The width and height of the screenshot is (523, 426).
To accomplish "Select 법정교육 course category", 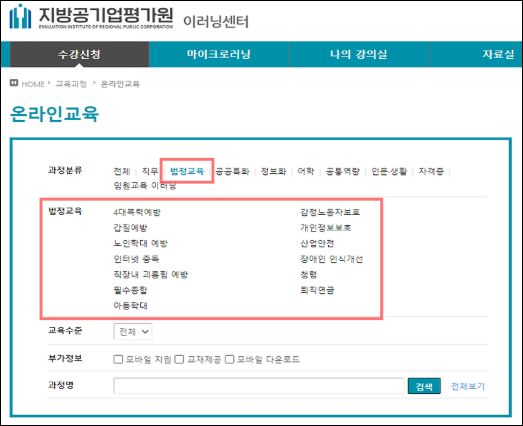I will pos(187,171).
